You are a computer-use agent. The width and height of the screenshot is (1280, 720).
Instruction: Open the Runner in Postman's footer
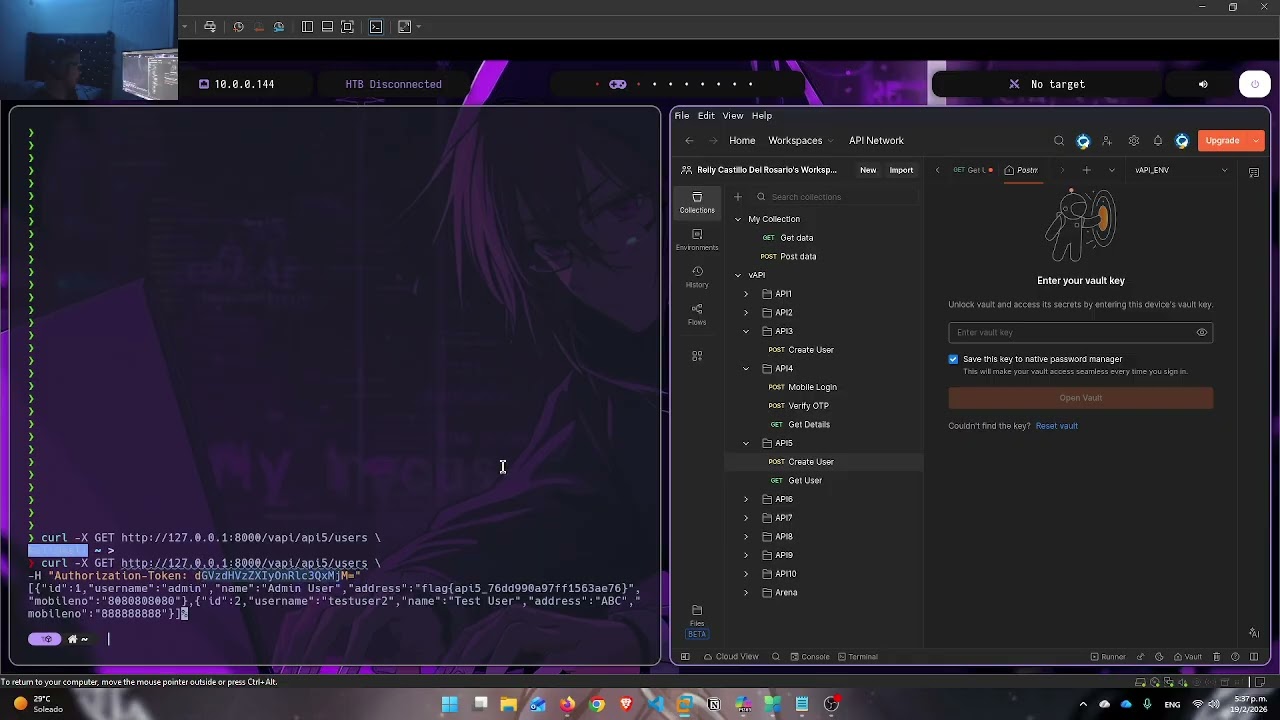[1108, 657]
